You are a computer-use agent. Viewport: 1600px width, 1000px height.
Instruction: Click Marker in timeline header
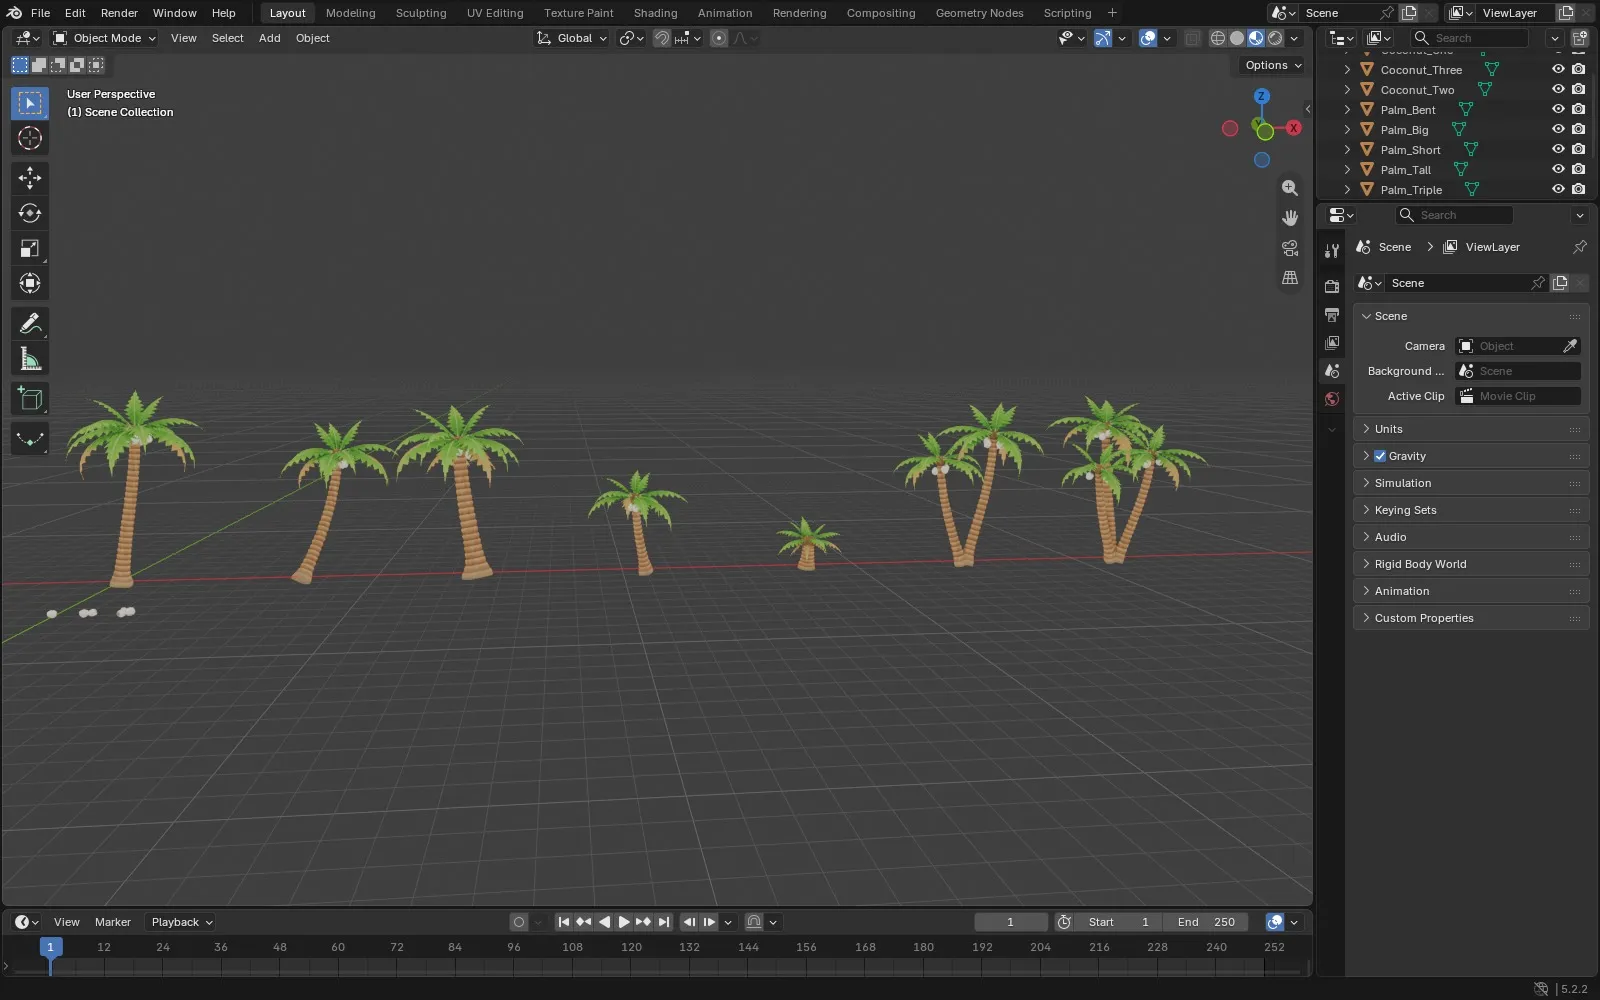click(113, 922)
